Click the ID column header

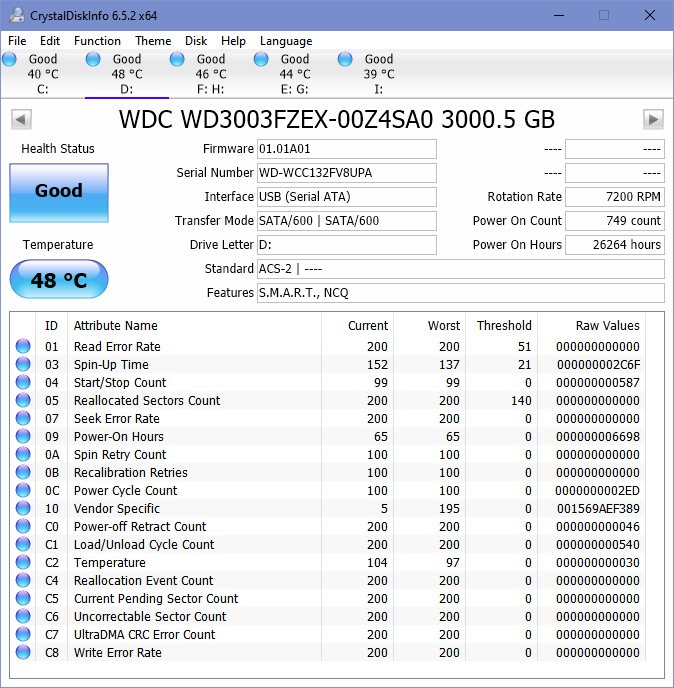coord(51,326)
